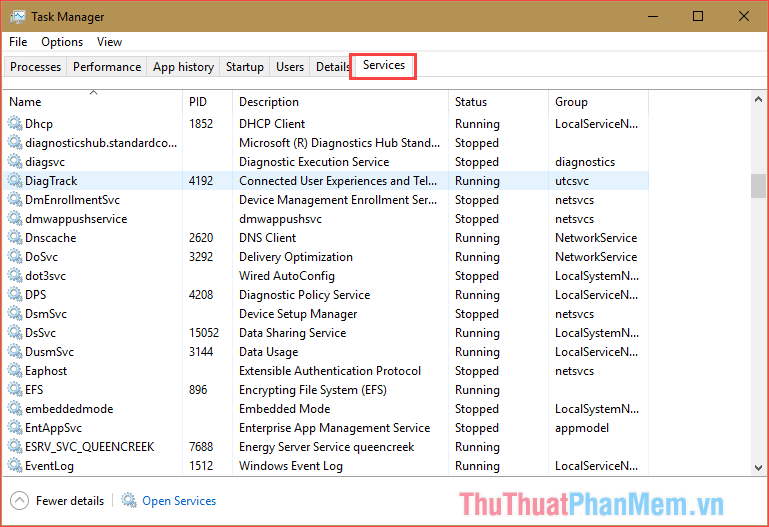Screen dimensions: 769x527
Task: Switch to the App history tab
Action: (183, 67)
